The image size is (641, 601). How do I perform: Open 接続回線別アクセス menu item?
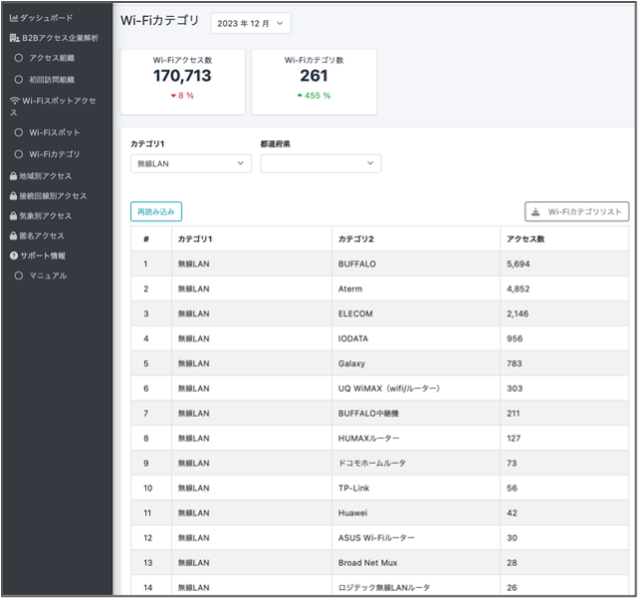tap(48, 196)
